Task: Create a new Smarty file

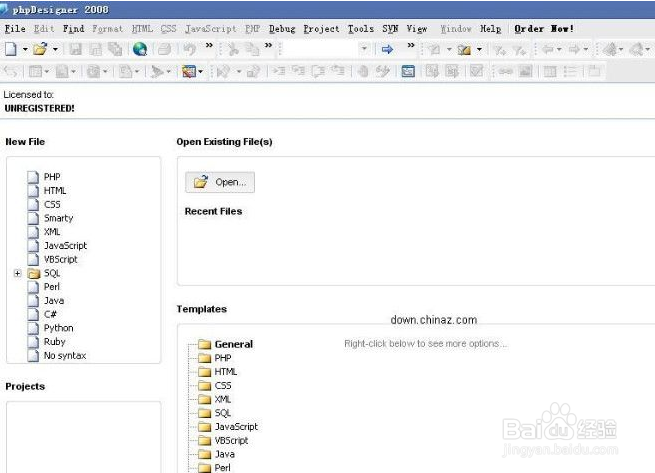Action: (x=58, y=219)
